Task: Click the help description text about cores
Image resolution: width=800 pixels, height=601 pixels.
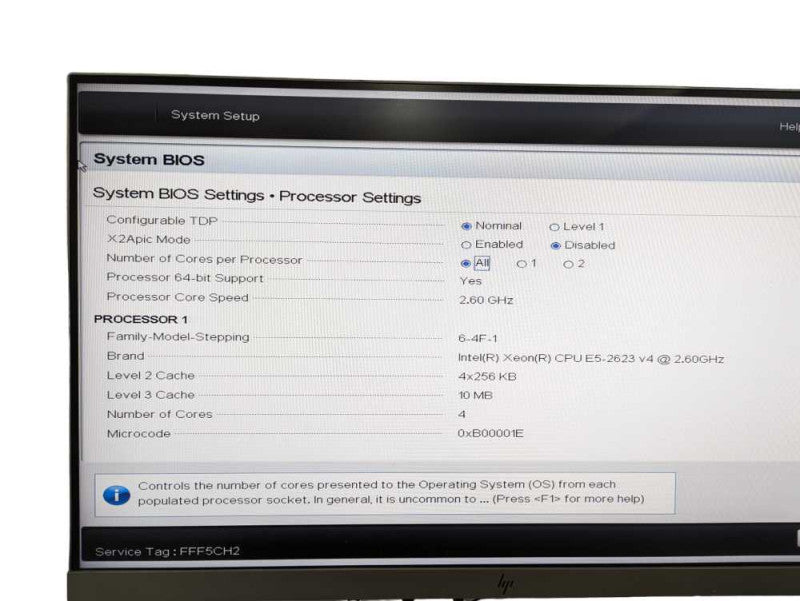Action: tap(391, 492)
